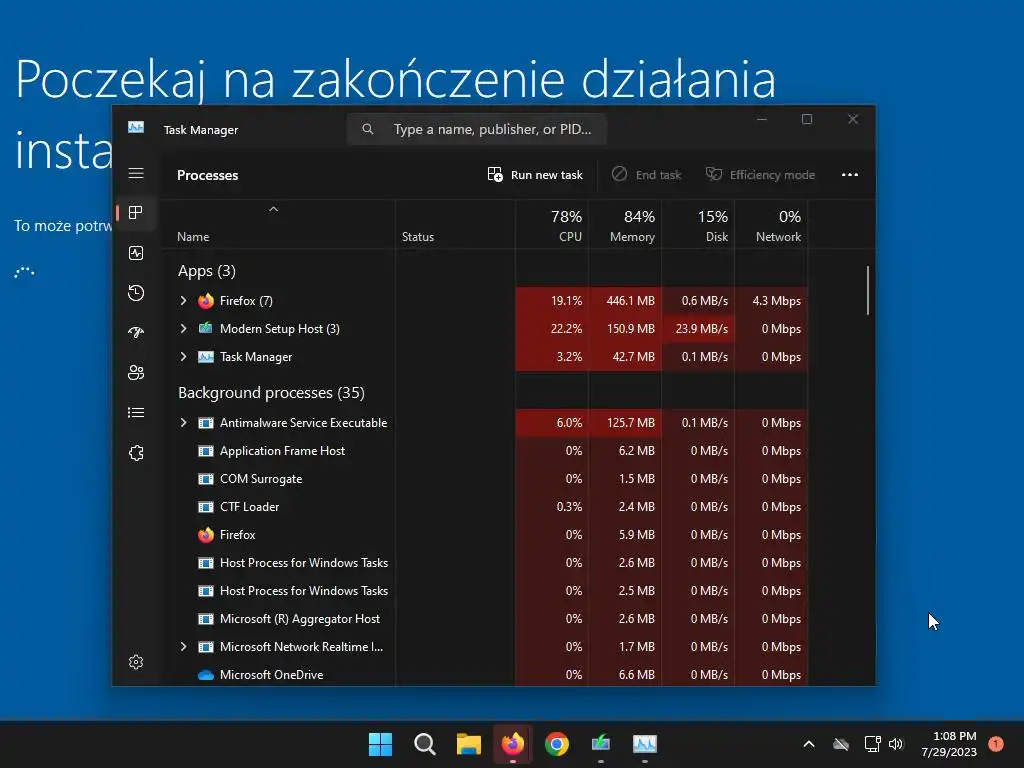The height and width of the screenshot is (768, 1024).
Task: Sort by the Status column header
Action: tap(455, 225)
